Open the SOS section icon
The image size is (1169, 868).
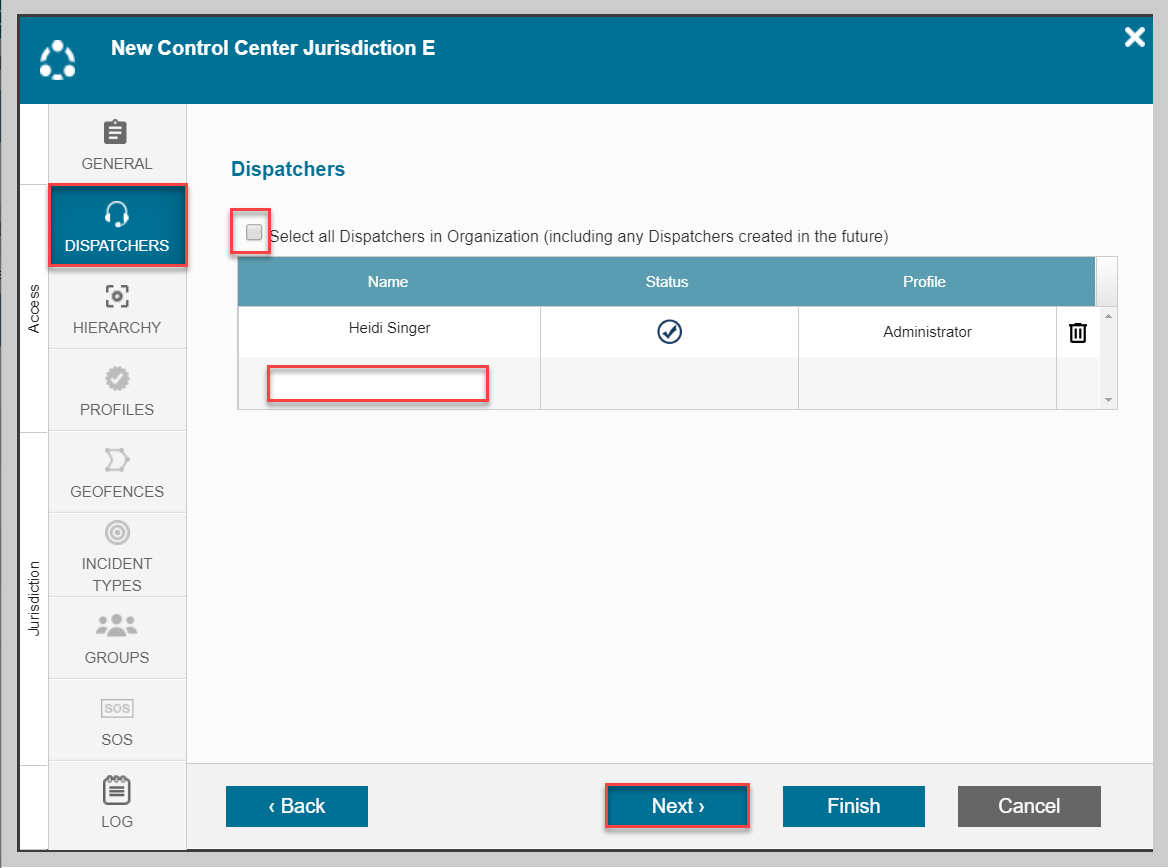(116, 708)
